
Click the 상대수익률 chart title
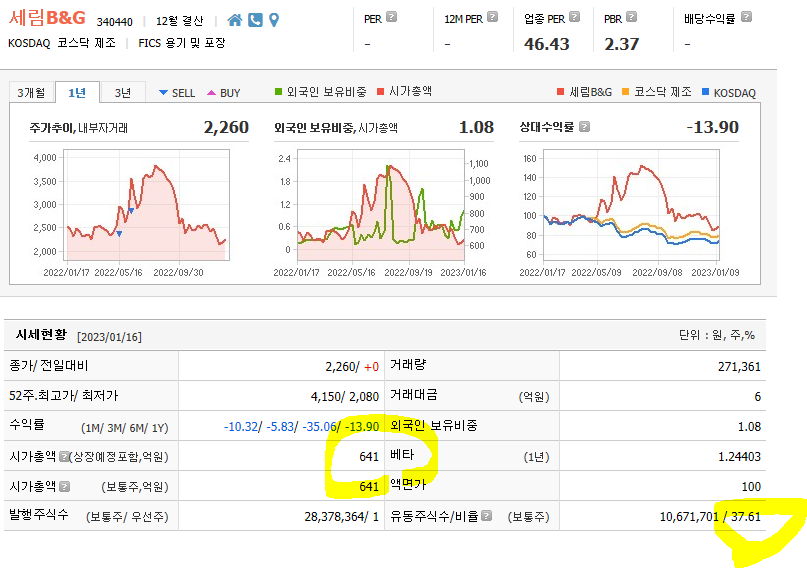click(x=547, y=127)
